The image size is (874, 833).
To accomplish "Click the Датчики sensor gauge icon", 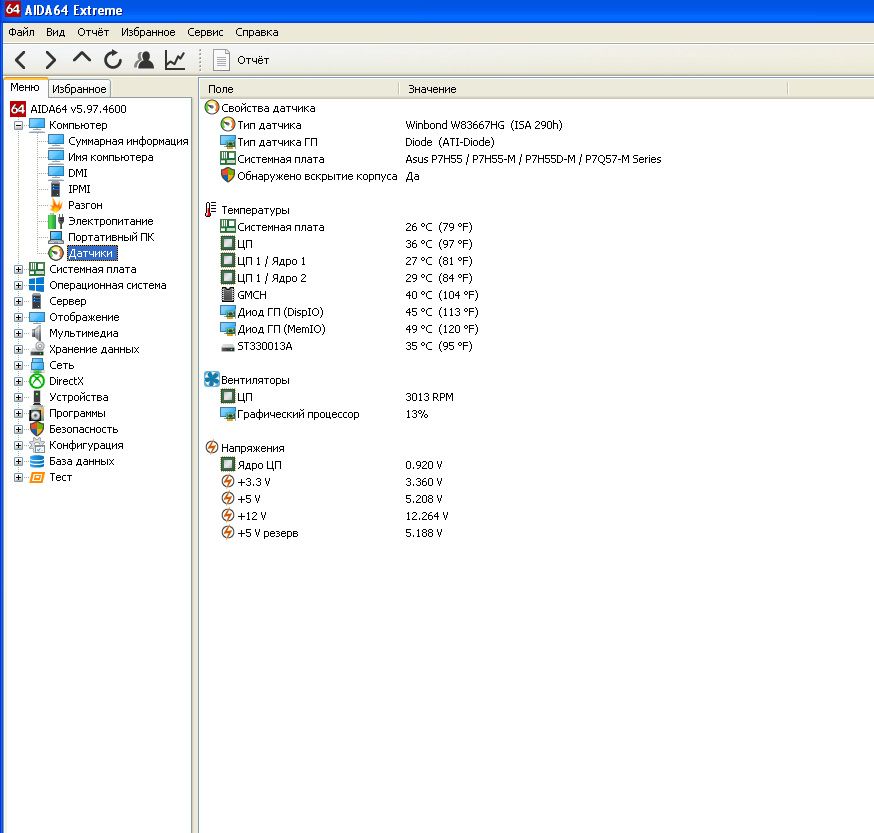I will pyautogui.click(x=56, y=253).
